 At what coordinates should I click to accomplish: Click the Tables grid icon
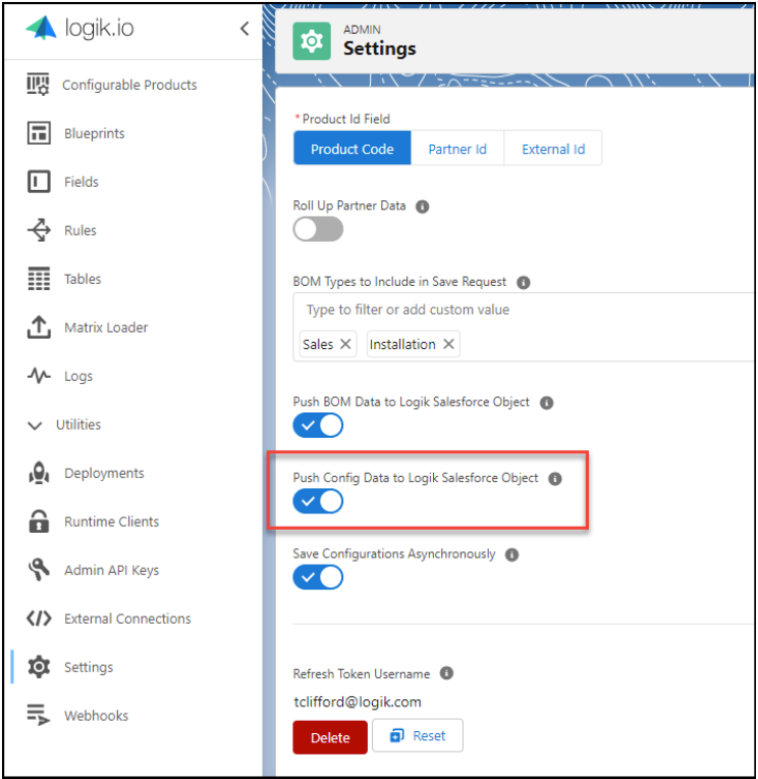click(39, 278)
